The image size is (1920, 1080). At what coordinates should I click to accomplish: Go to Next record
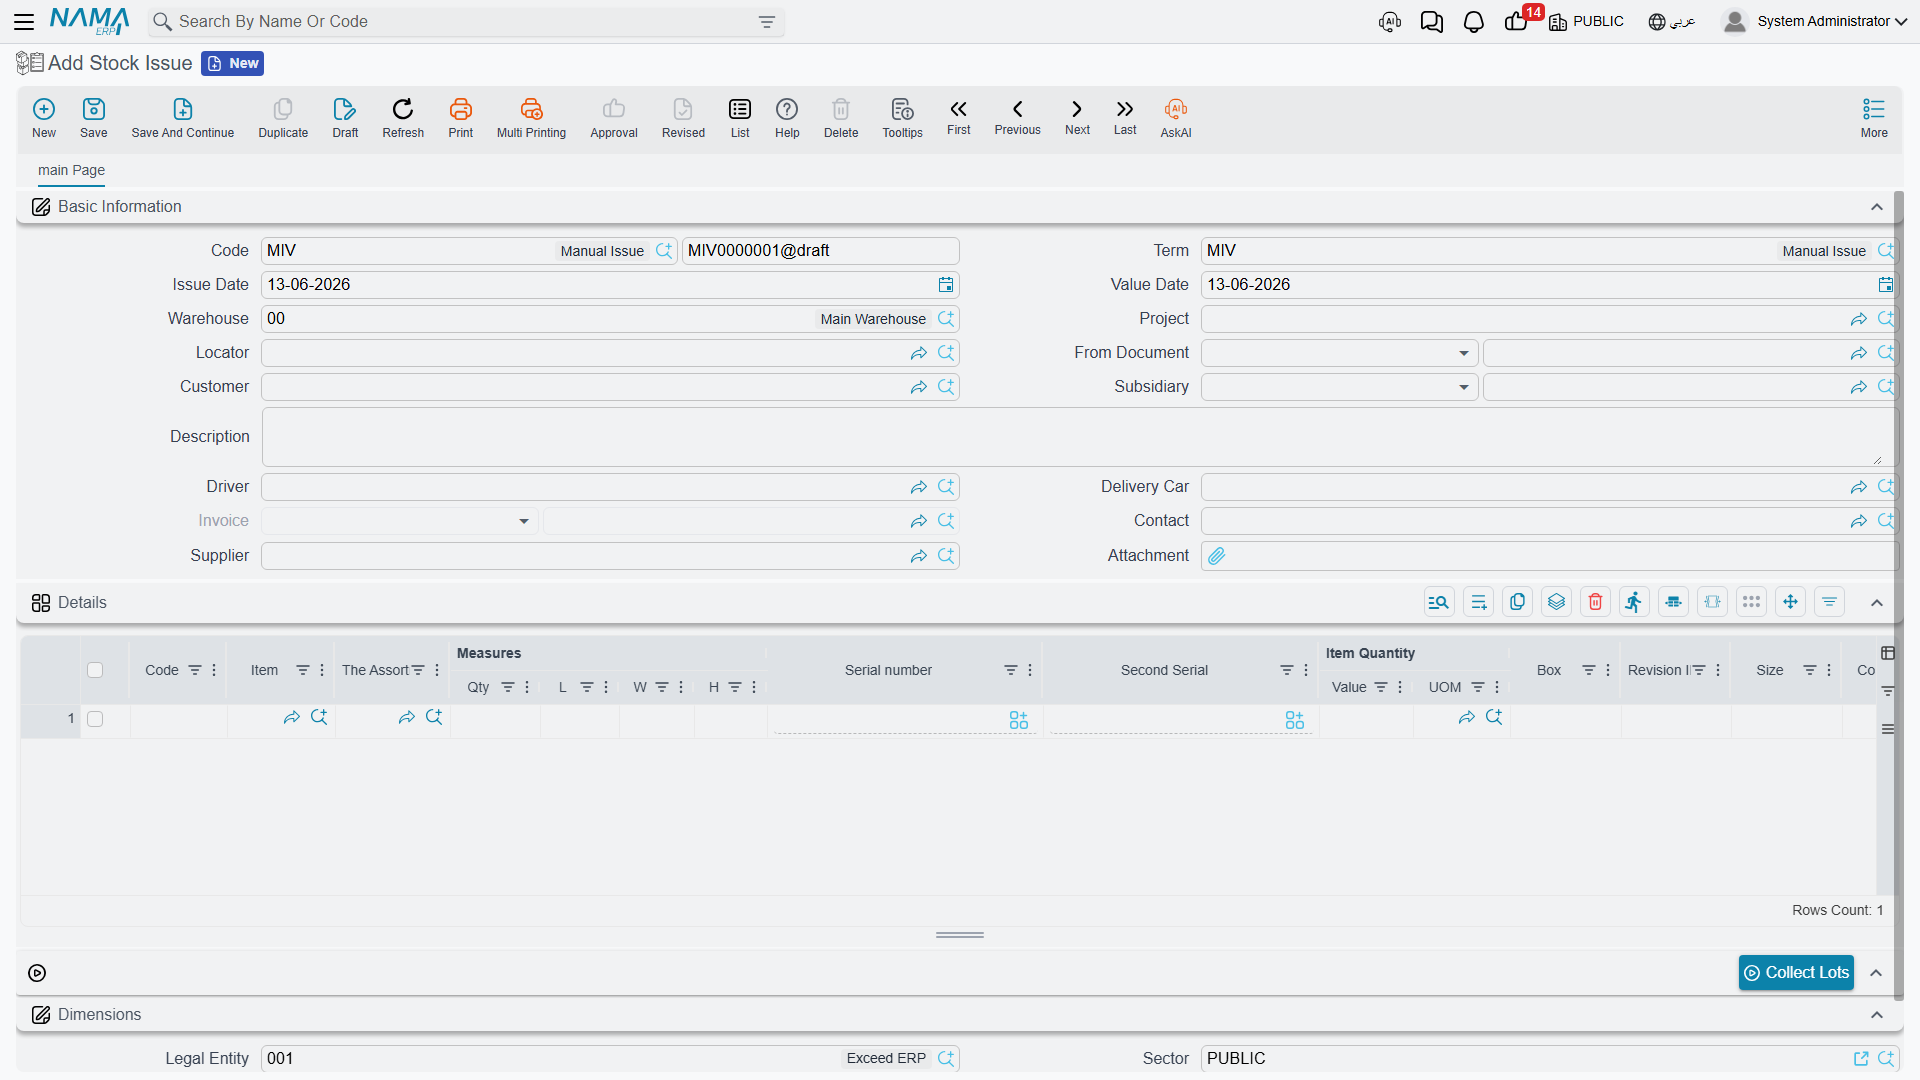point(1077,116)
